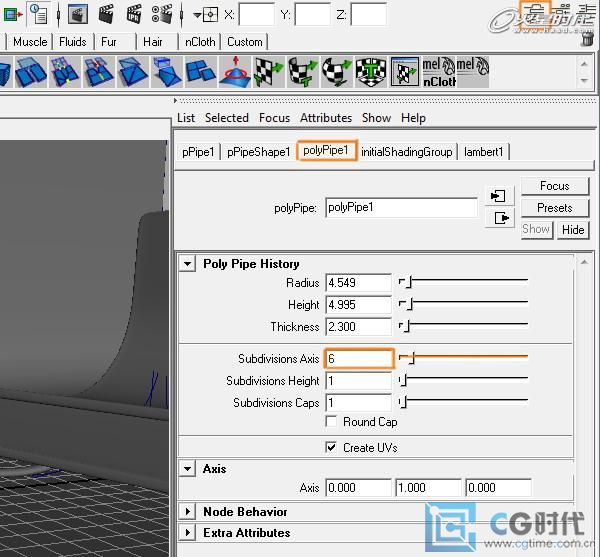Run the unlabeled mel script shelf icon
The height and width of the screenshot is (557, 600).
[x=473, y=72]
